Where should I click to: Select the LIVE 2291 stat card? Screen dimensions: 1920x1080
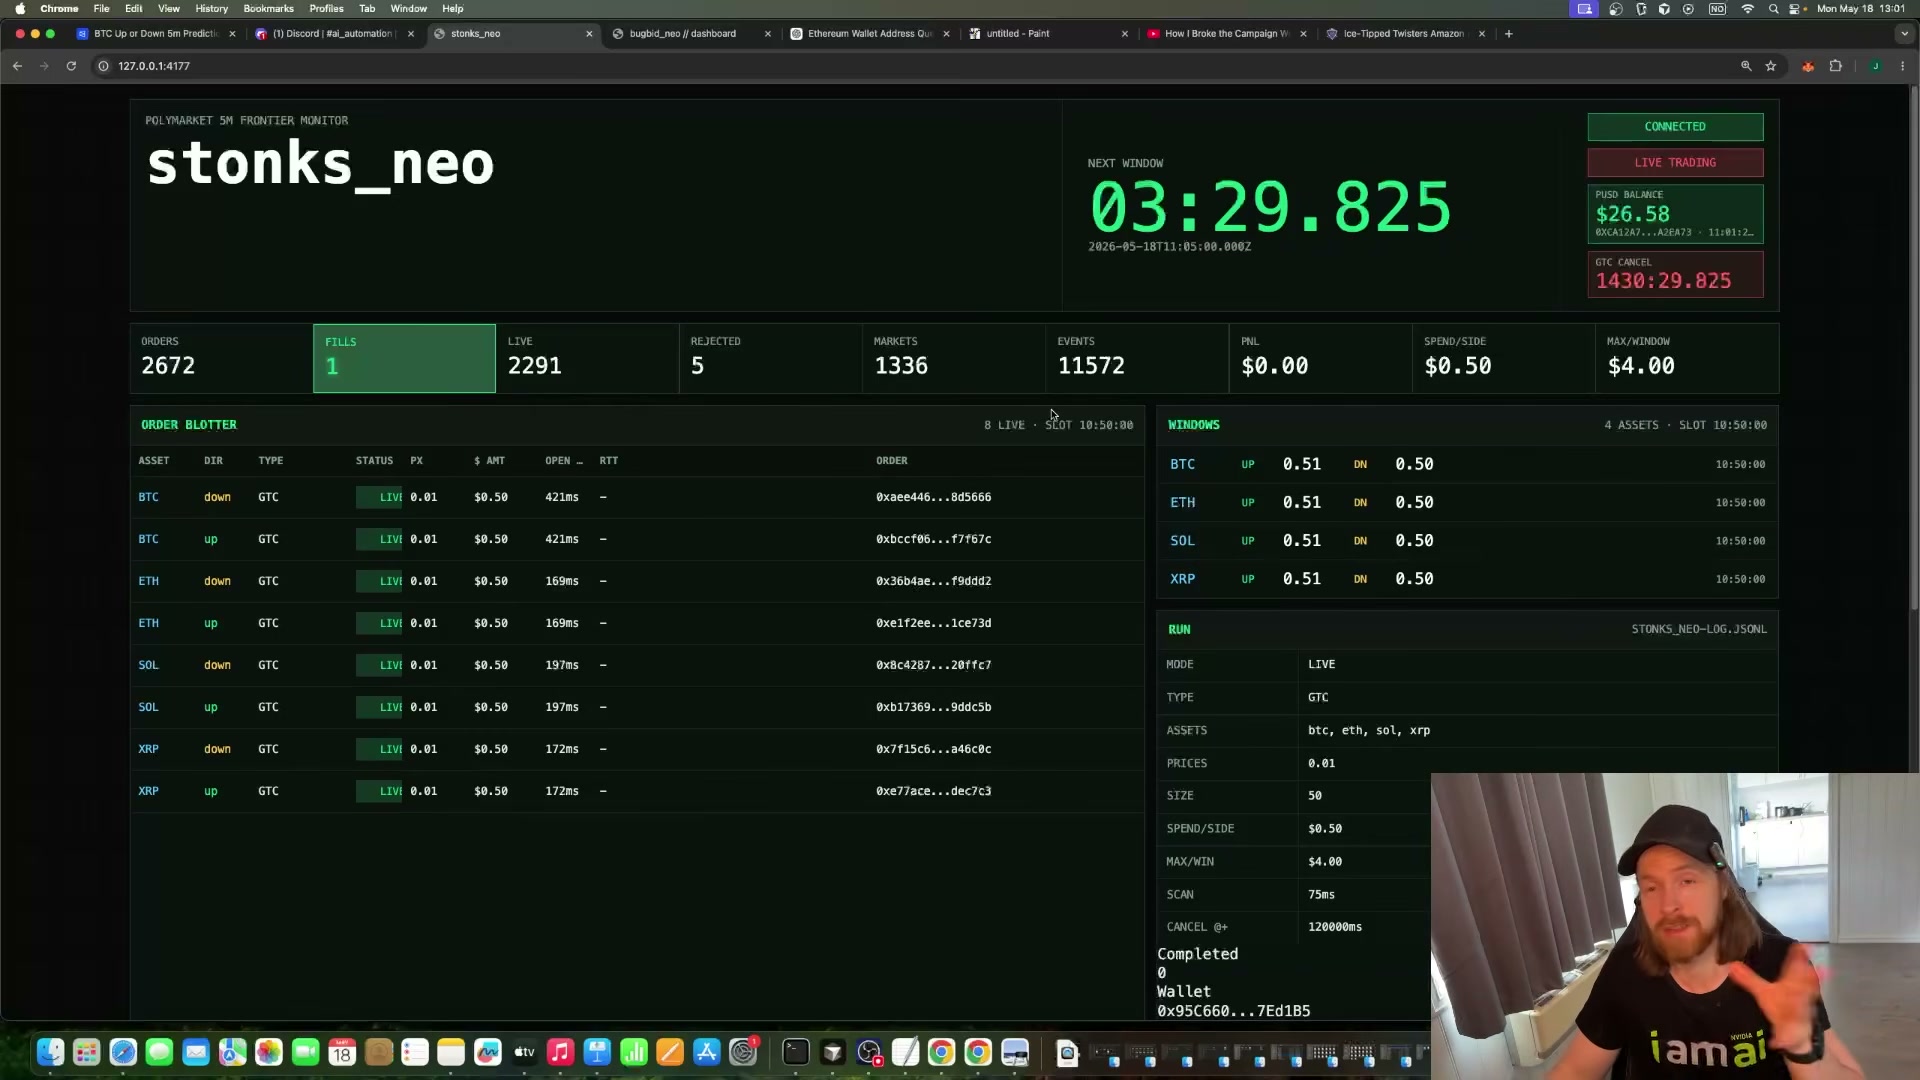[x=587, y=358]
